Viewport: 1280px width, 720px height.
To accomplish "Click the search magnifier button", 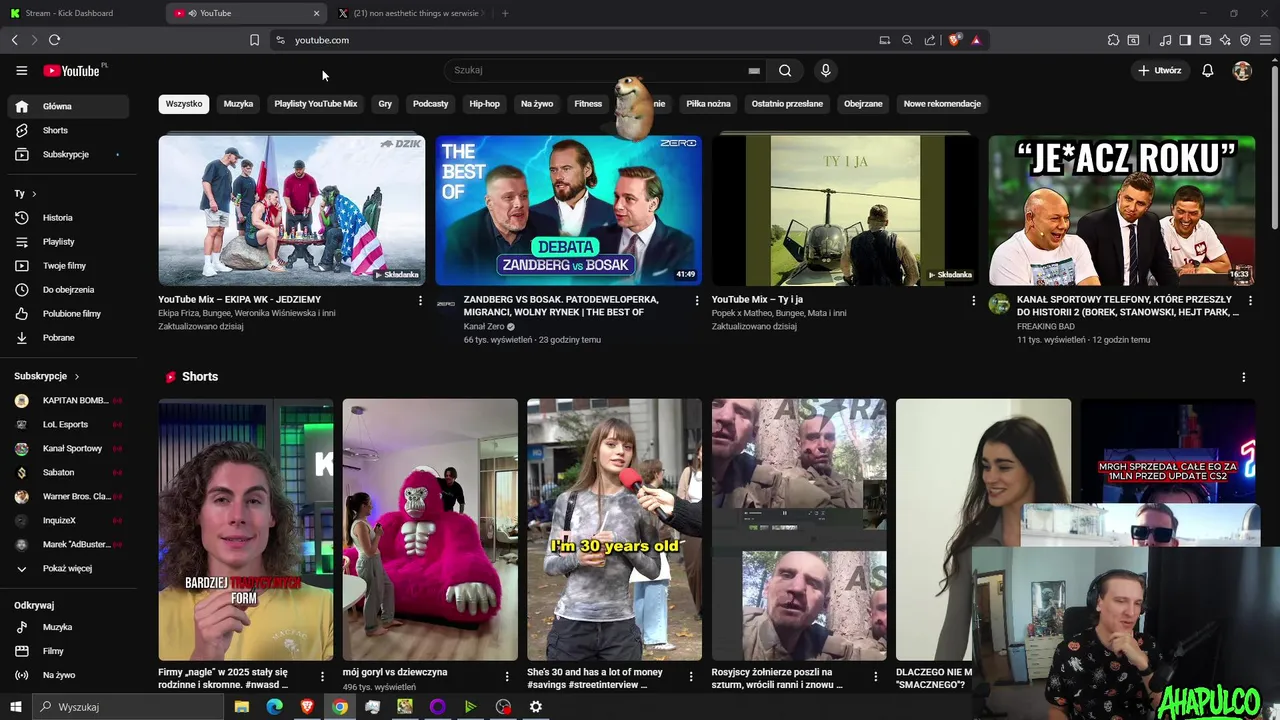I will [785, 71].
